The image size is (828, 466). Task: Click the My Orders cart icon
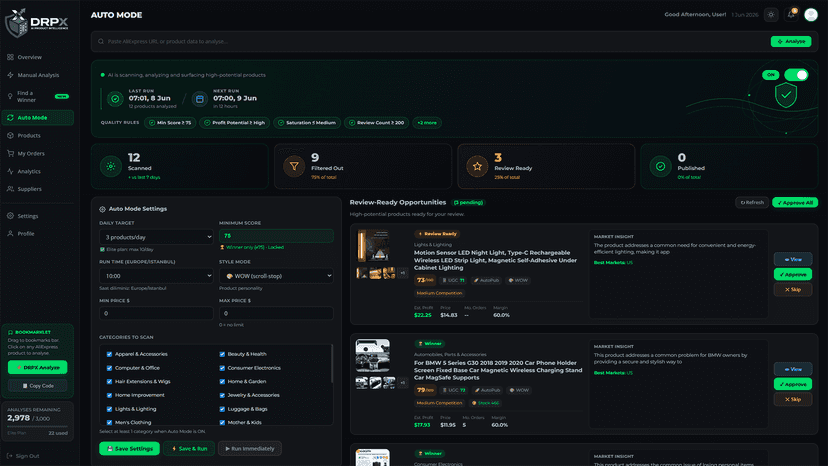click(x=11, y=153)
